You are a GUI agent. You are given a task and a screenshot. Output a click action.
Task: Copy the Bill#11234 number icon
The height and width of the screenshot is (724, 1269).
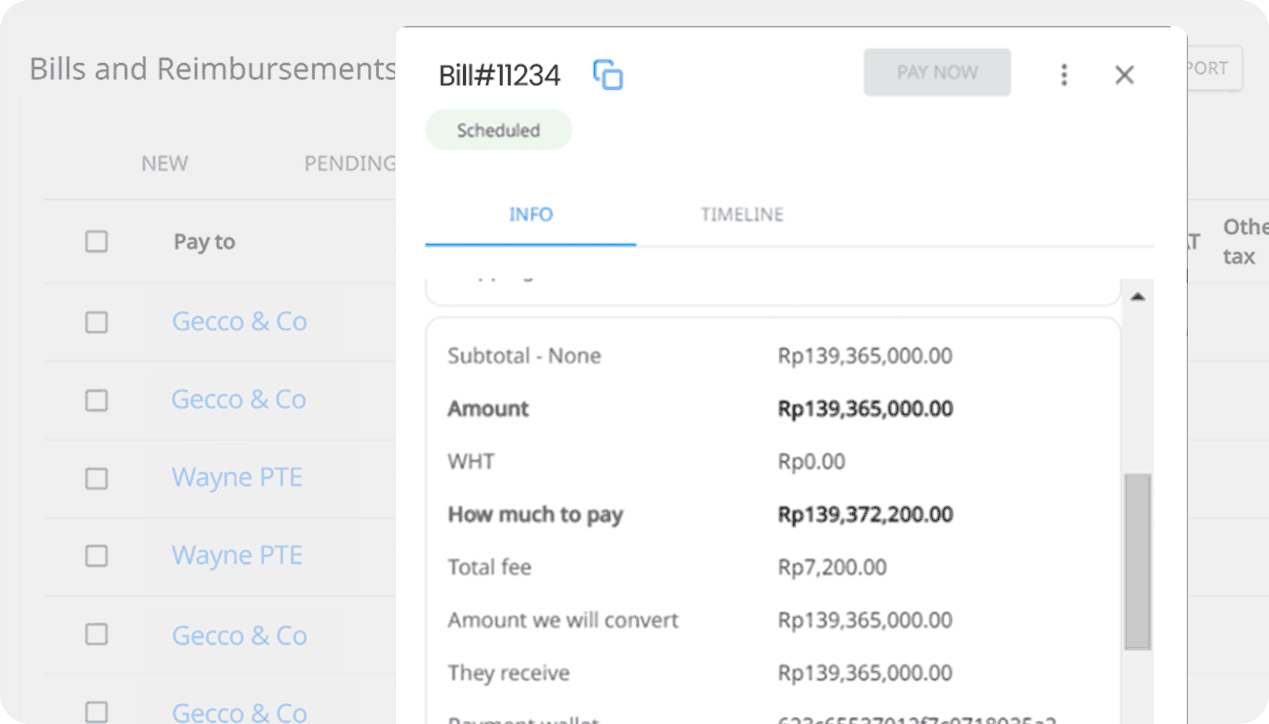click(608, 75)
